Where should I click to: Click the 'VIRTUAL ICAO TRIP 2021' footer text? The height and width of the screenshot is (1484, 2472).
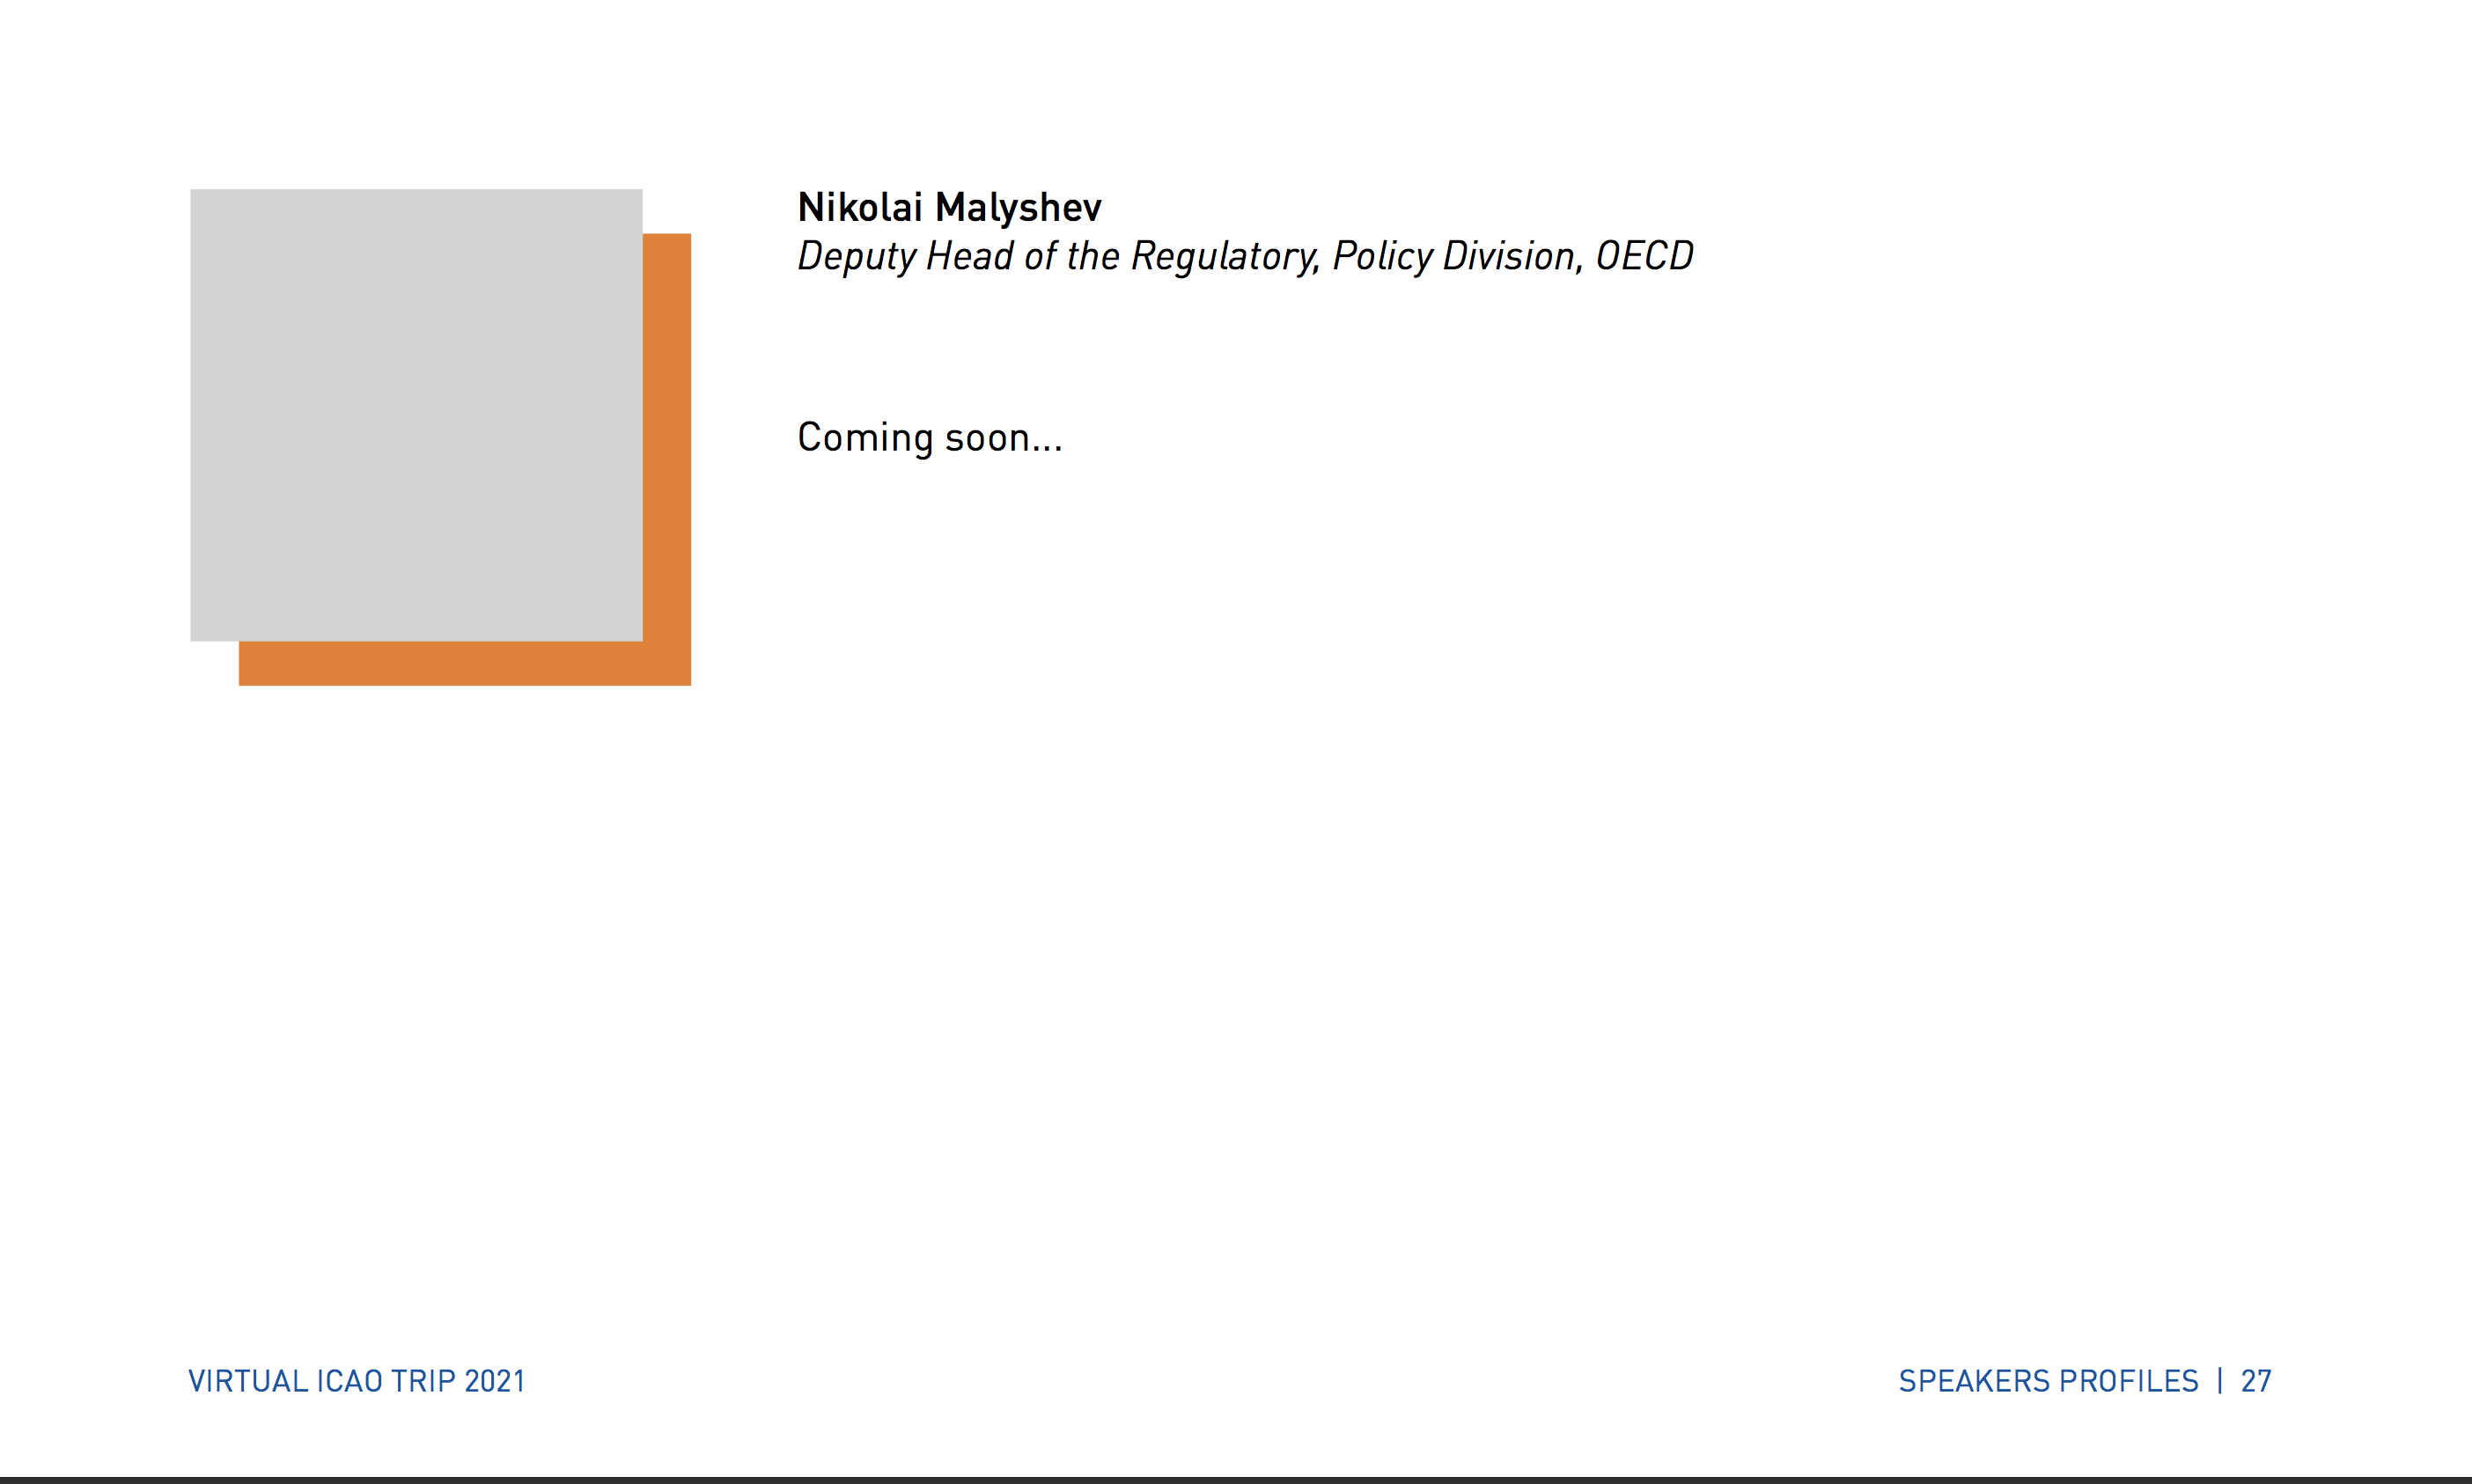[x=356, y=1381]
